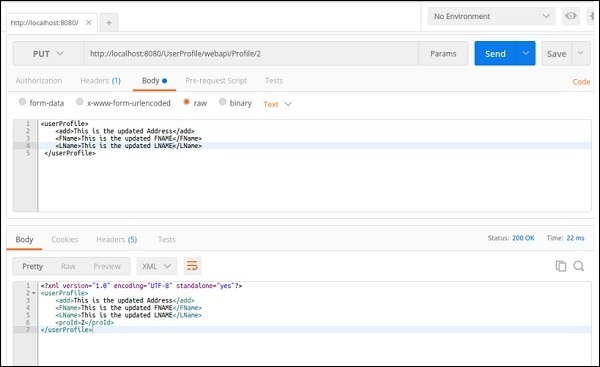
Task: Switch to the request Headers (1) tab
Action: pos(100,81)
